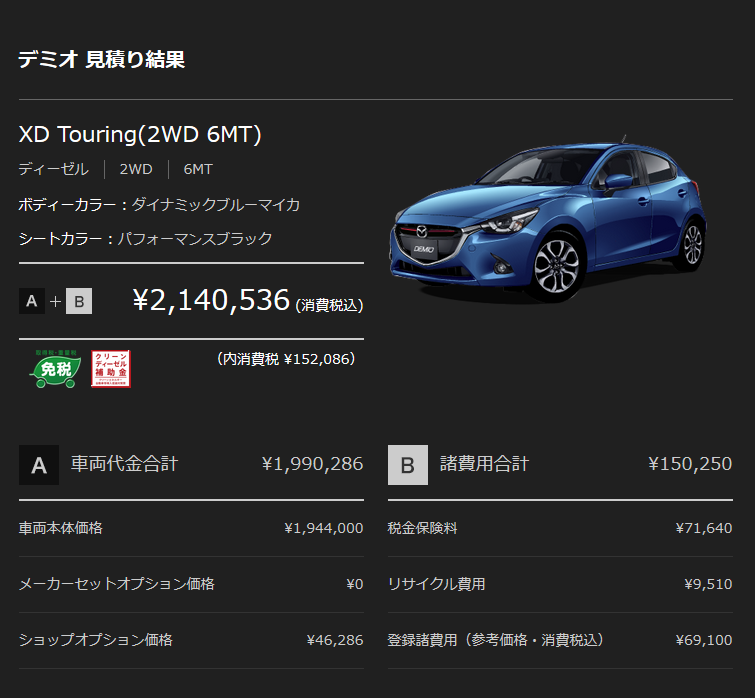The width and height of the screenshot is (755, 698).
Task: Click (内消費税 ¥152,086) text
Action: click(286, 359)
